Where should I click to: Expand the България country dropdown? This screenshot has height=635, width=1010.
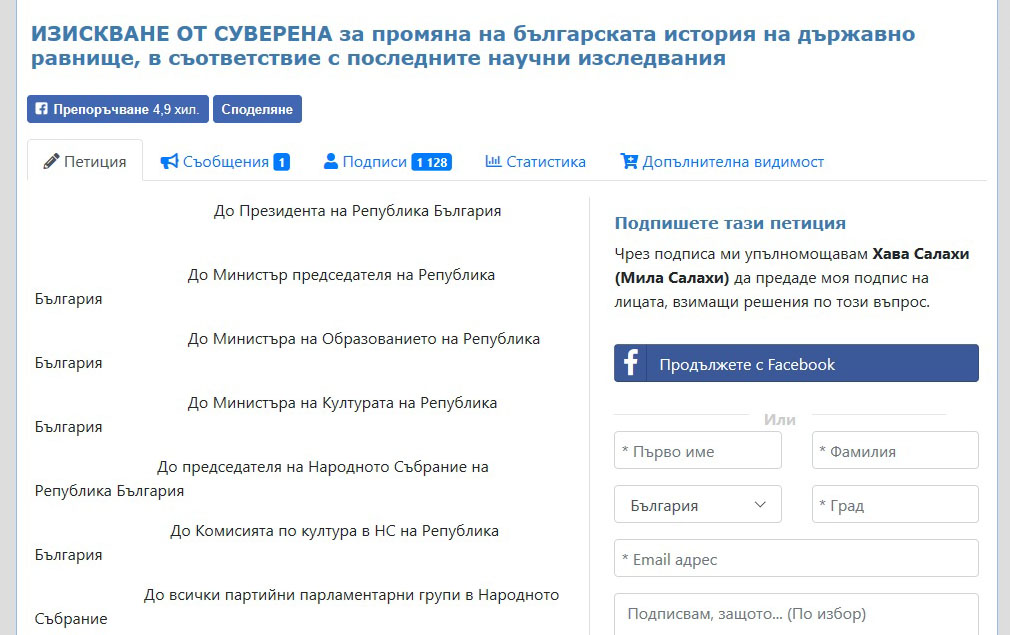point(697,505)
